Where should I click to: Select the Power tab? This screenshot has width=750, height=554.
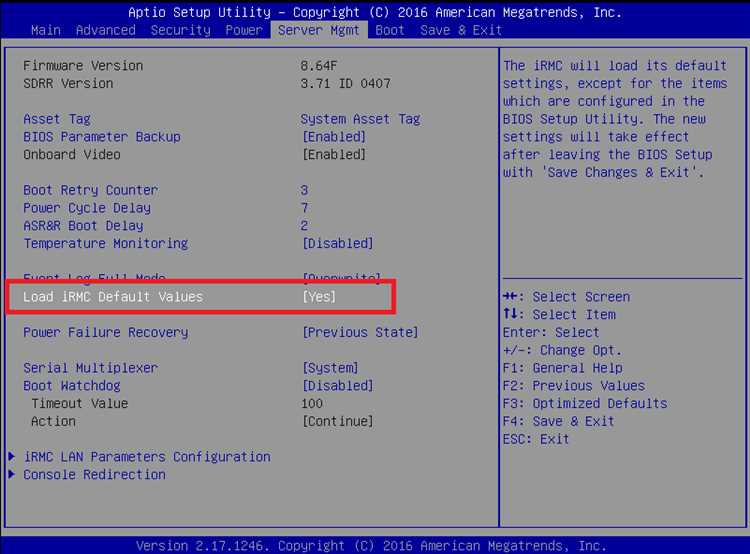tap(244, 30)
